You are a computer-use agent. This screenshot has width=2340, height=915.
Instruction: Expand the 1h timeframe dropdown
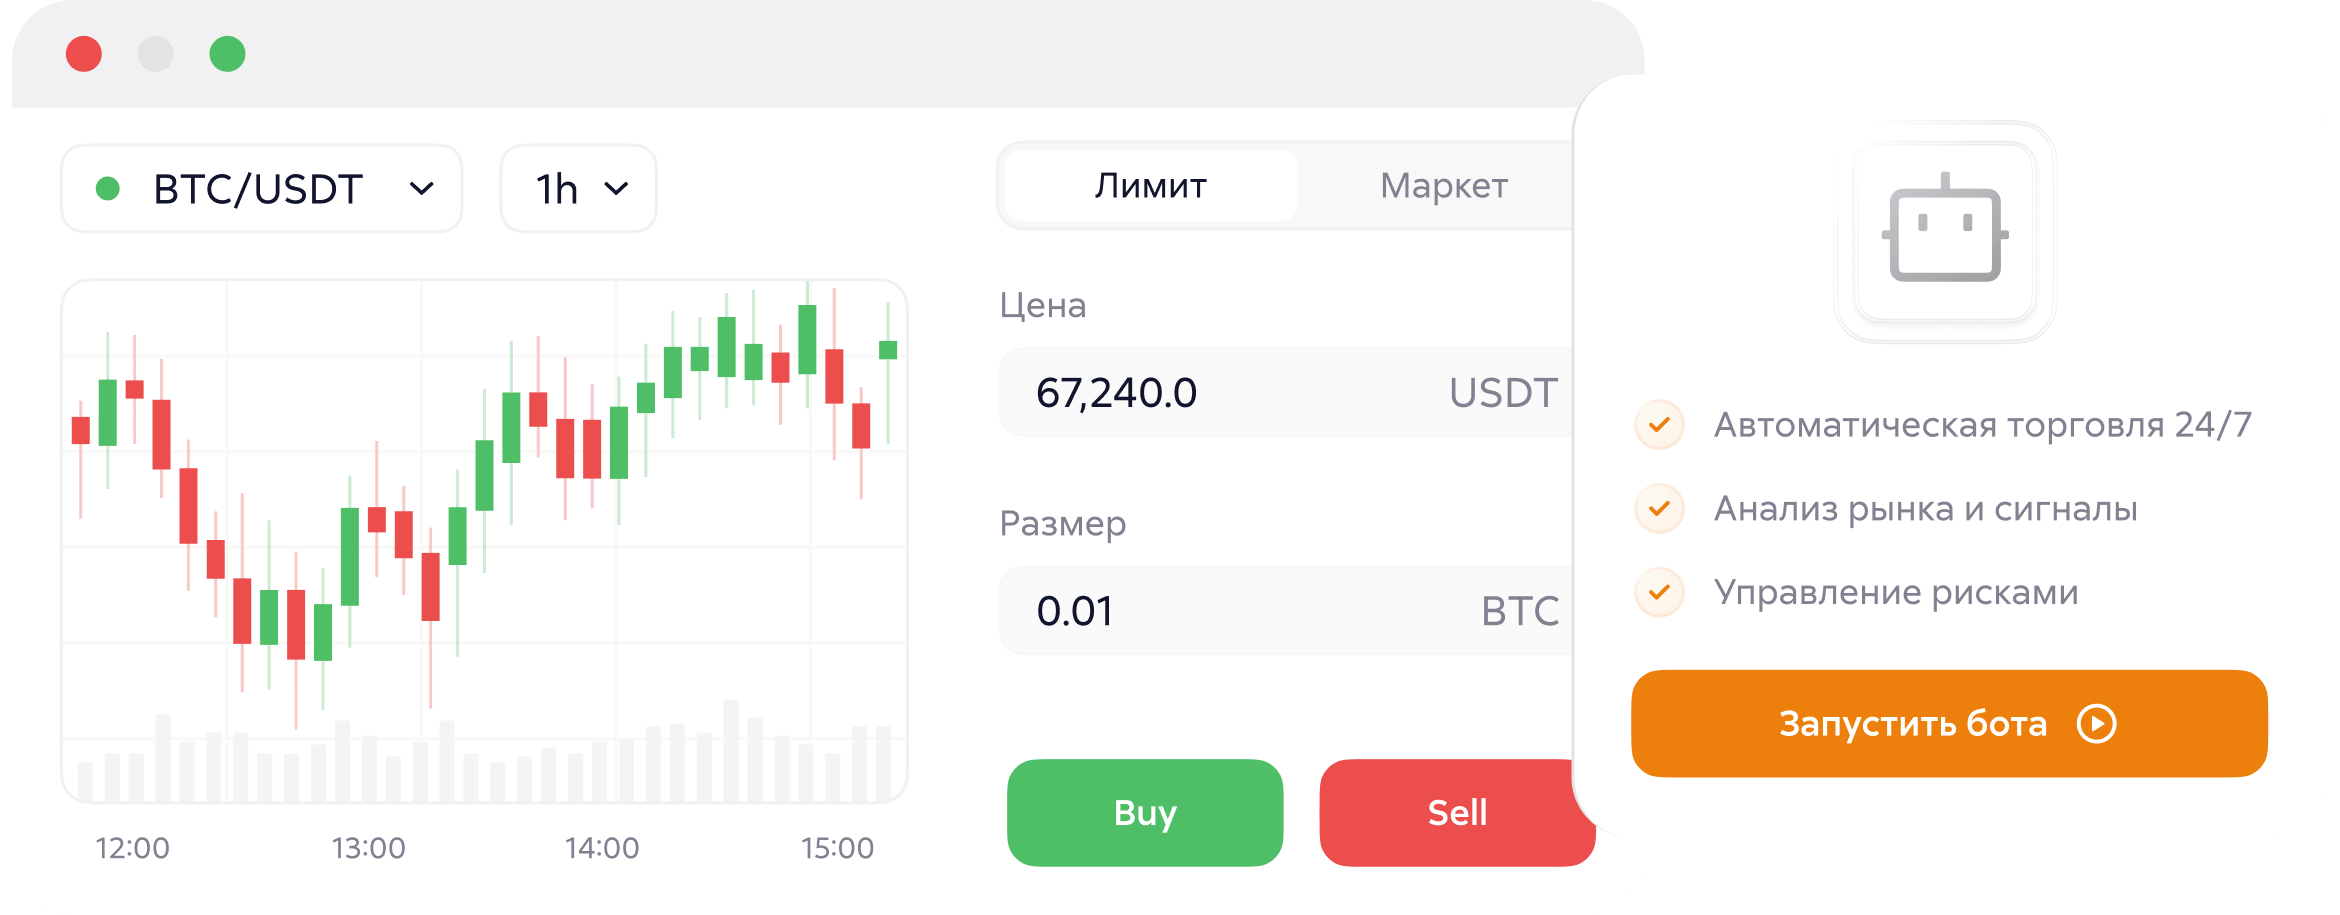578,188
